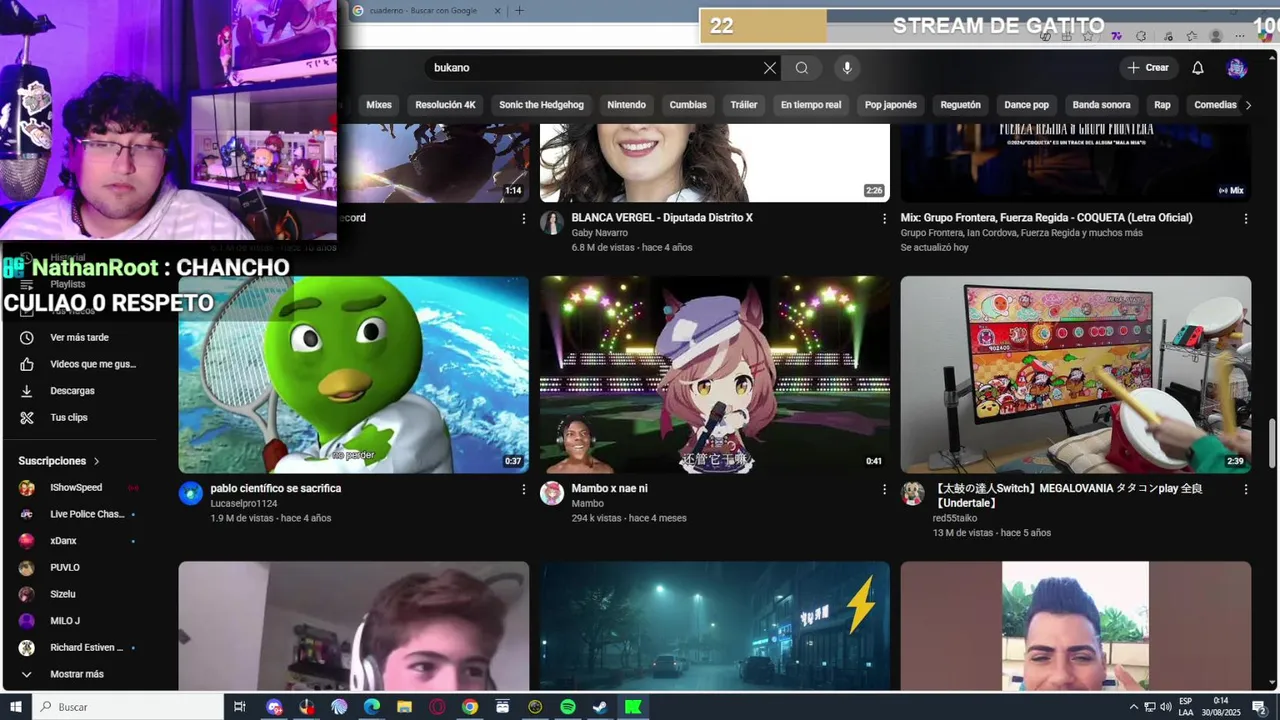Select the Cumbias filter chip

(x=688, y=105)
